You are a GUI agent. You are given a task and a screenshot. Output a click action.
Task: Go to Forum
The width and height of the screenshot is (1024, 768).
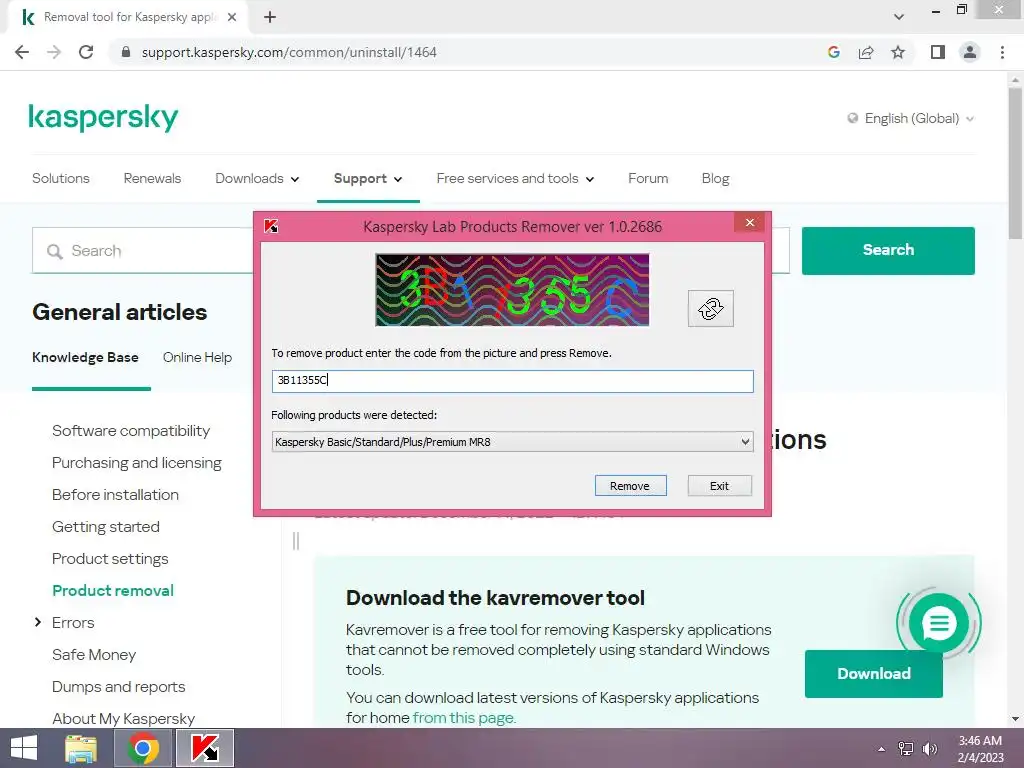[648, 178]
